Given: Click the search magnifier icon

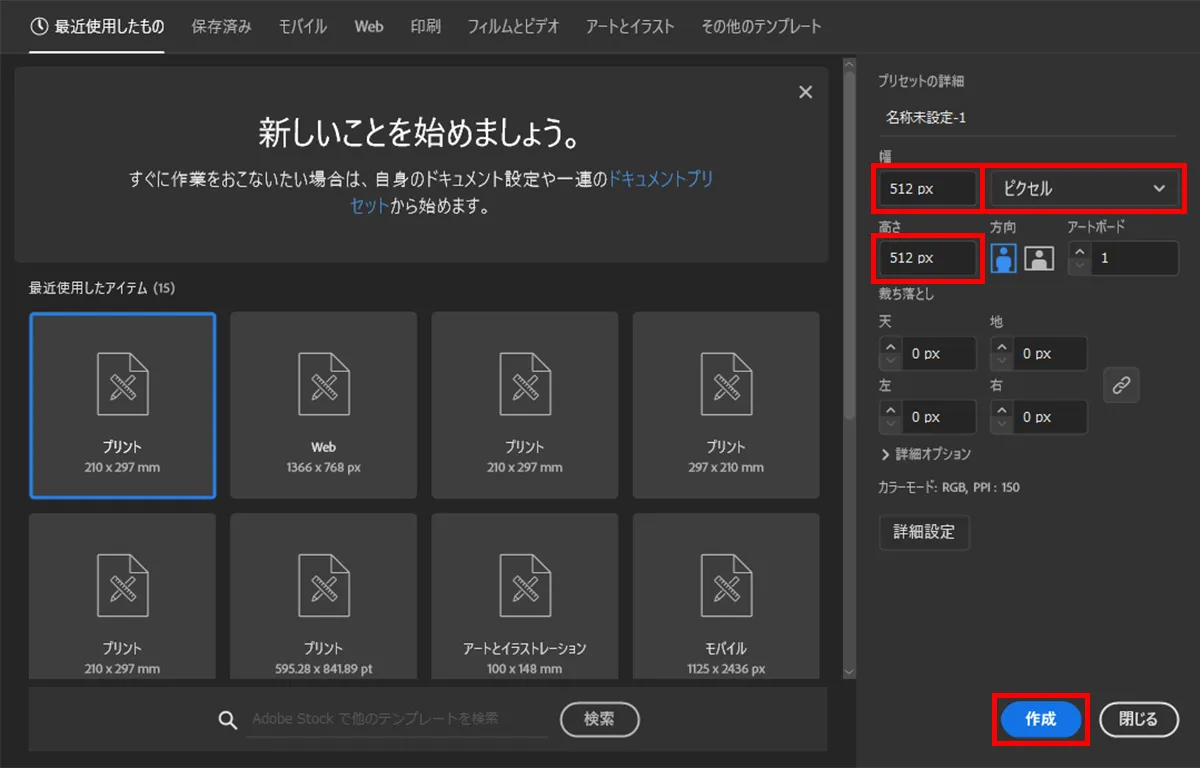Looking at the screenshot, I should [x=228, y=719].
